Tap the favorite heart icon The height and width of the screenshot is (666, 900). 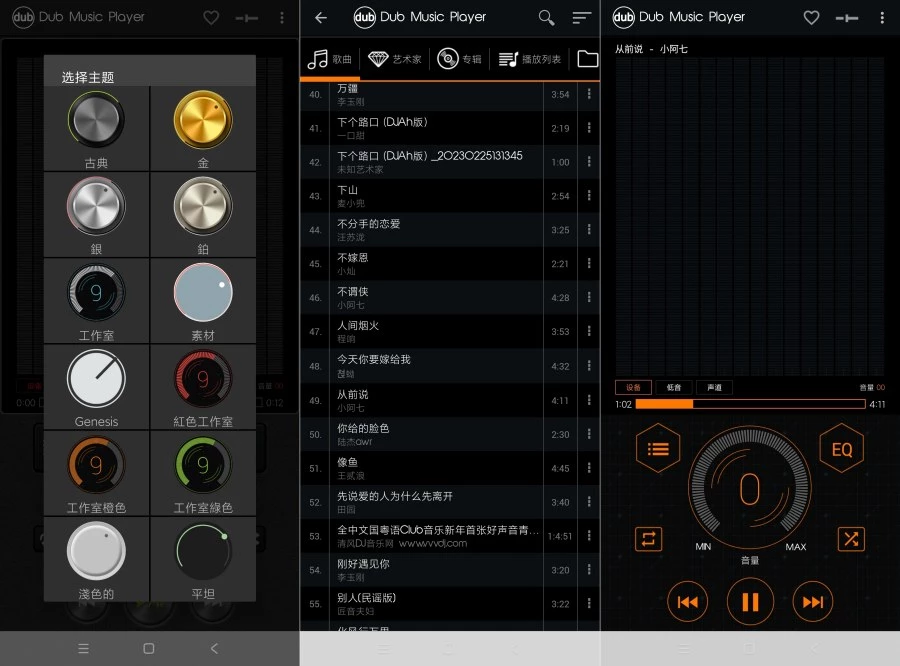[811, 17]
